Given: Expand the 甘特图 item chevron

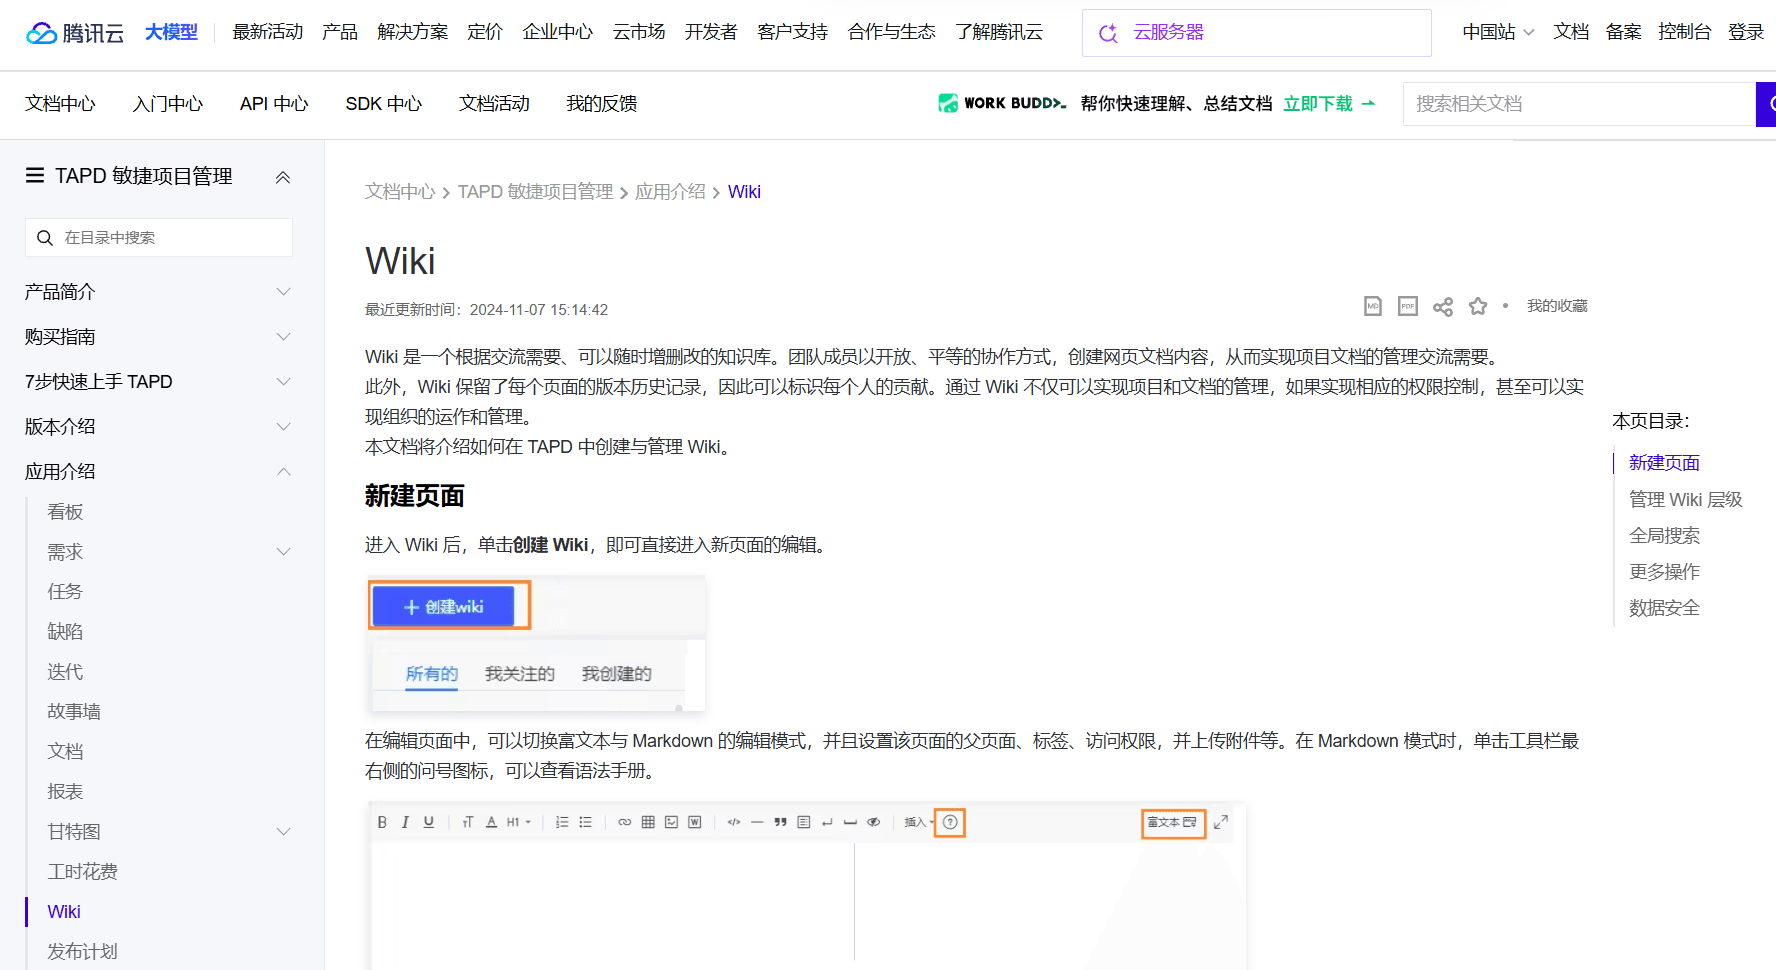Looking at the screenshot, I should [284, 832].
